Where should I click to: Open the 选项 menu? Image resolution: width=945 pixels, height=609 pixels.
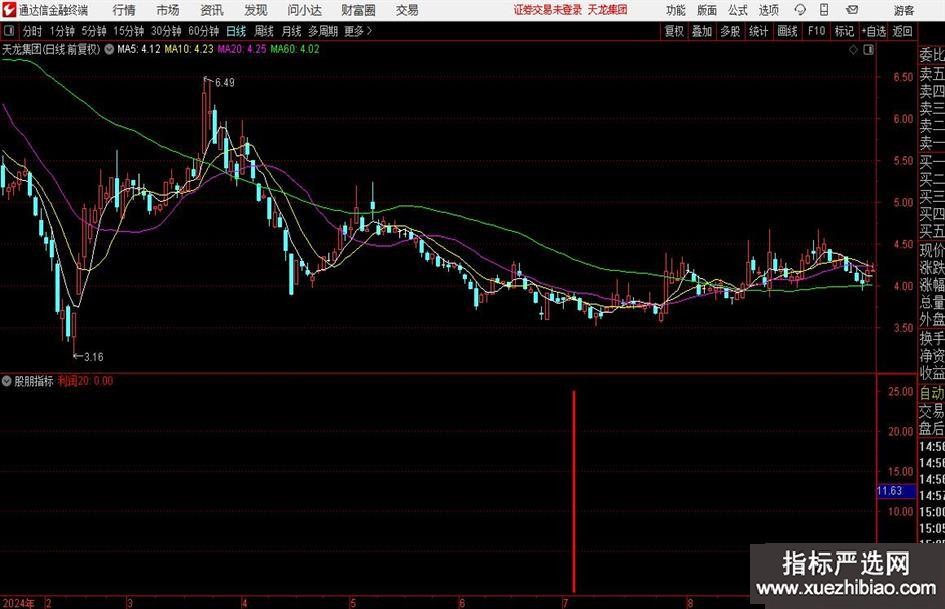pos(769,10)
